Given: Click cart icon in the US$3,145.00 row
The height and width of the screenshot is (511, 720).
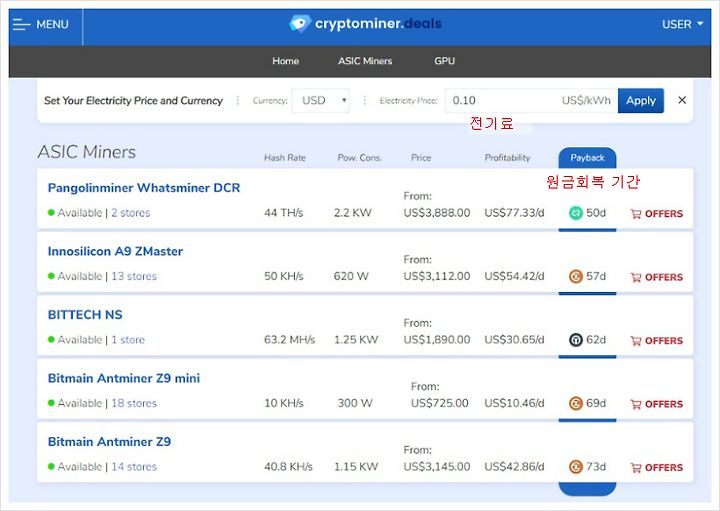Looking at the screenshot, I should (x=636, y=467).
